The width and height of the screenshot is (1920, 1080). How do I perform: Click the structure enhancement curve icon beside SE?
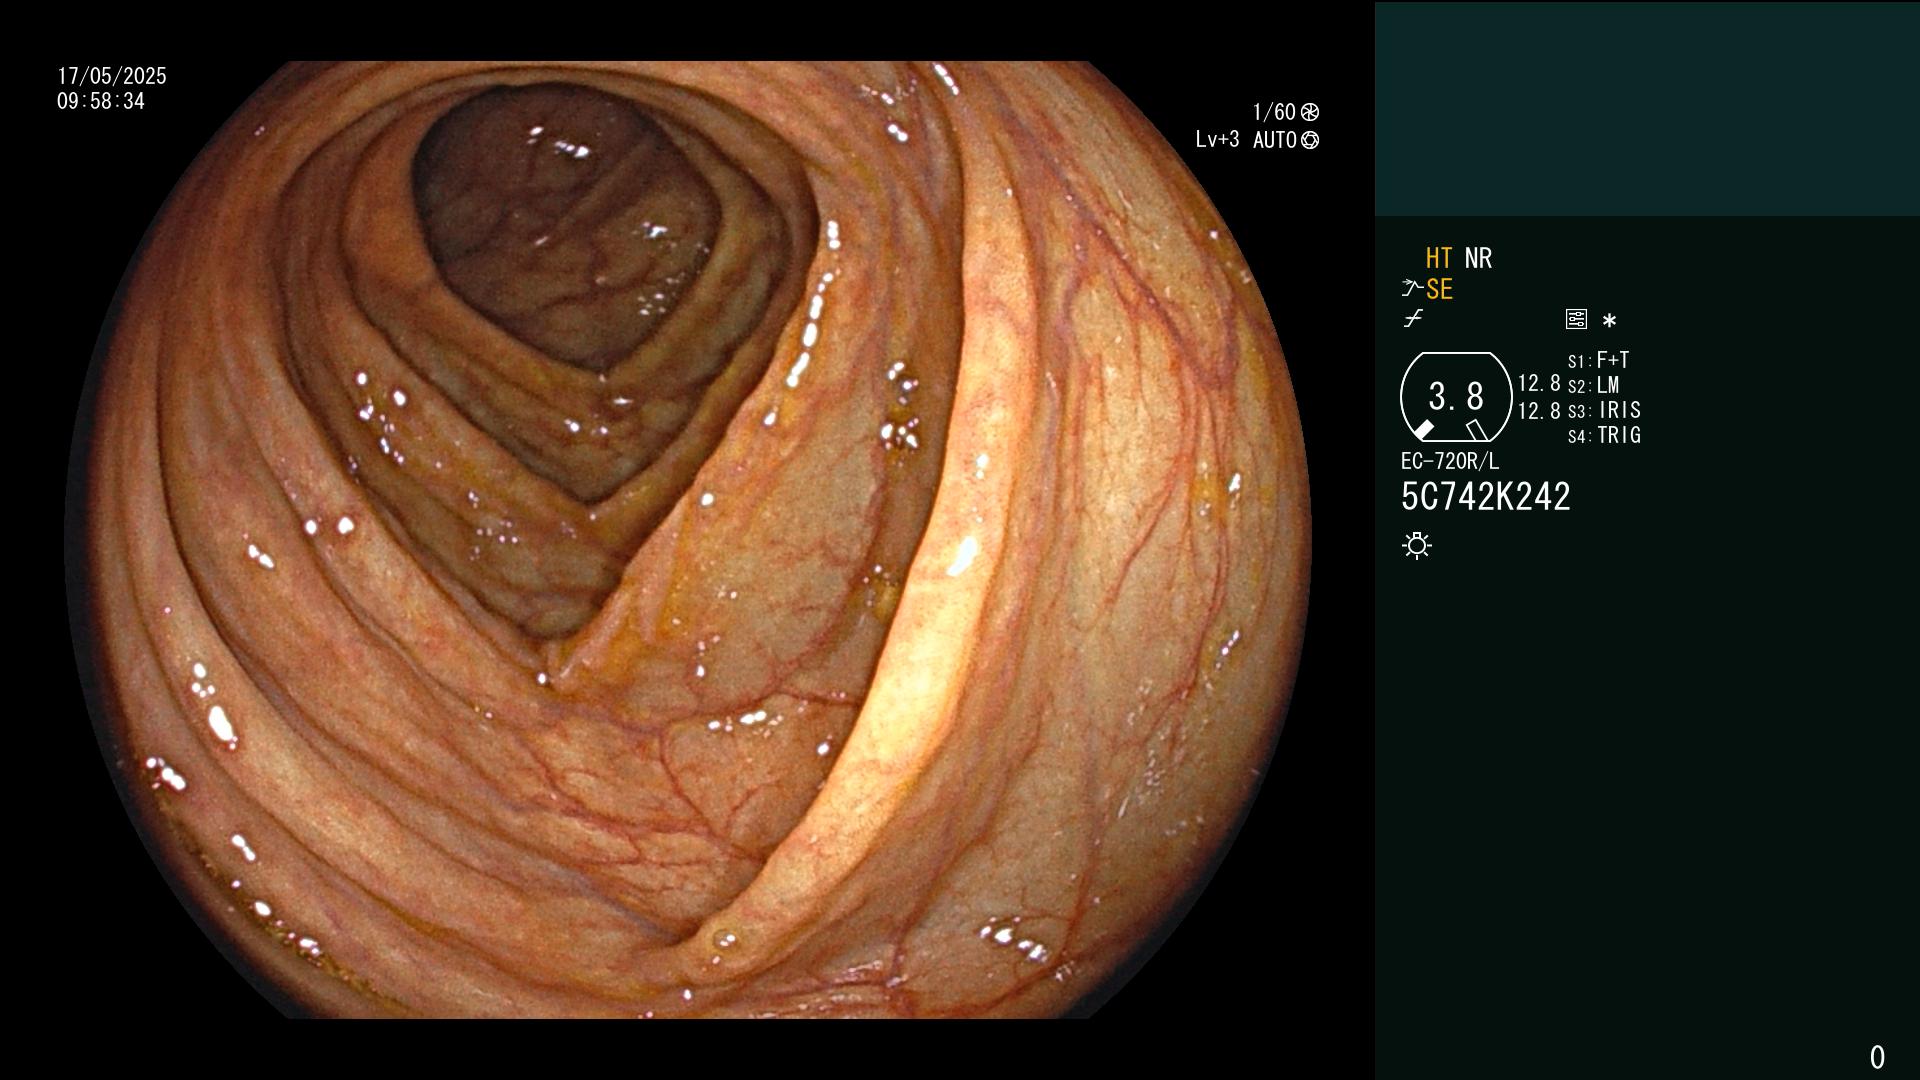[1412, 288]
